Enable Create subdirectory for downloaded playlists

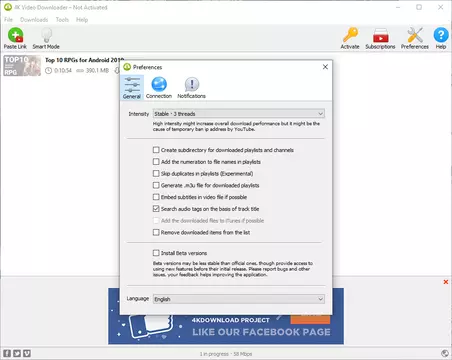tap(156, 150)
